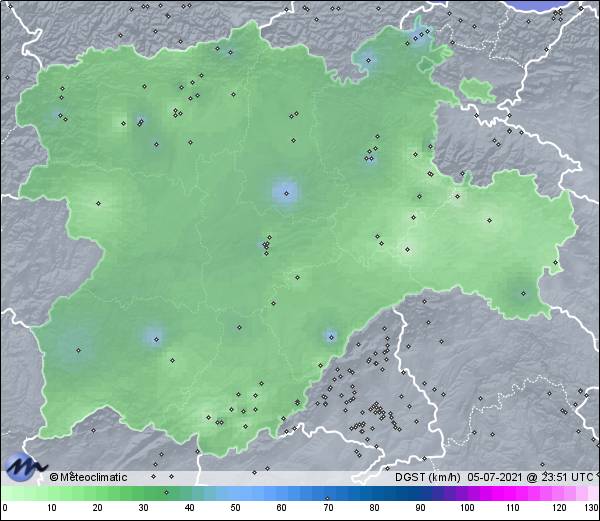This screenshot has height=521, width=600.
Task: Click the legend value 80
Action: click(374, 508)
